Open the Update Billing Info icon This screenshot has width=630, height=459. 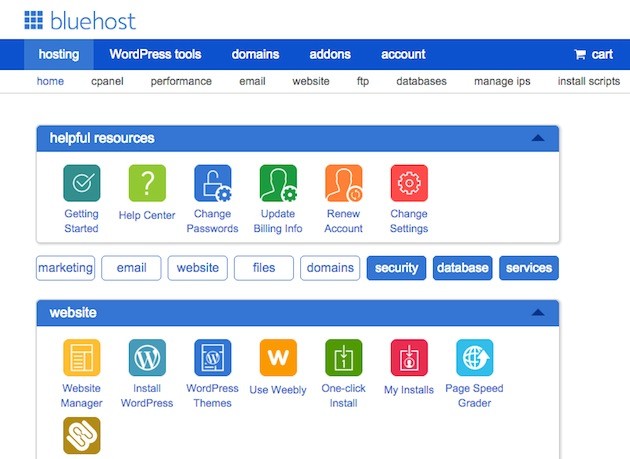pyautogui.click(x=278, y=183)
